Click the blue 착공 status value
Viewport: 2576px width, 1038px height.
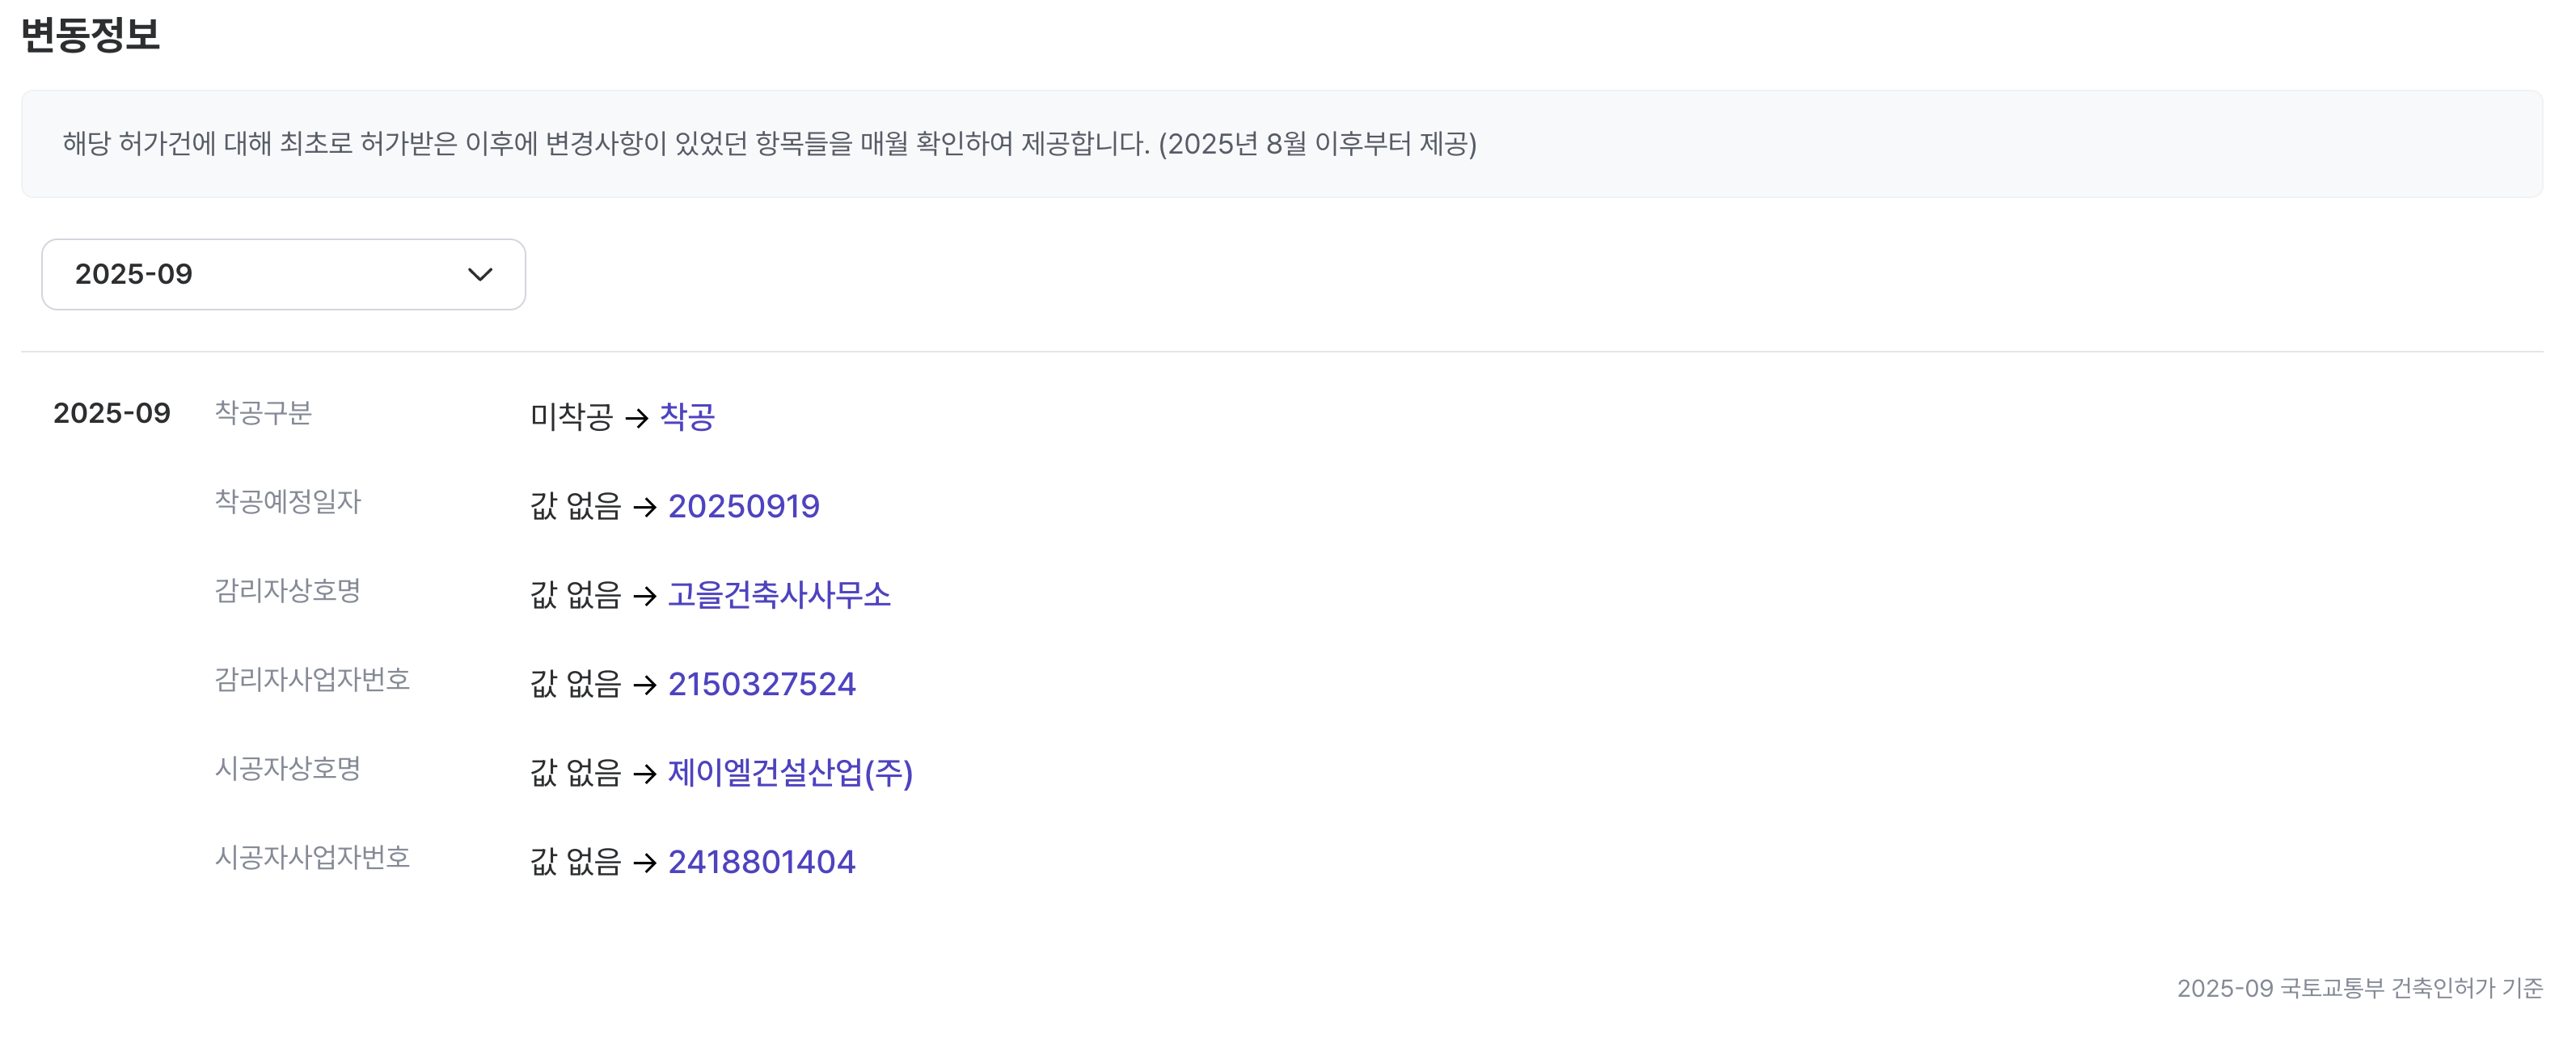pyautogui.click(x=687, y=416)
